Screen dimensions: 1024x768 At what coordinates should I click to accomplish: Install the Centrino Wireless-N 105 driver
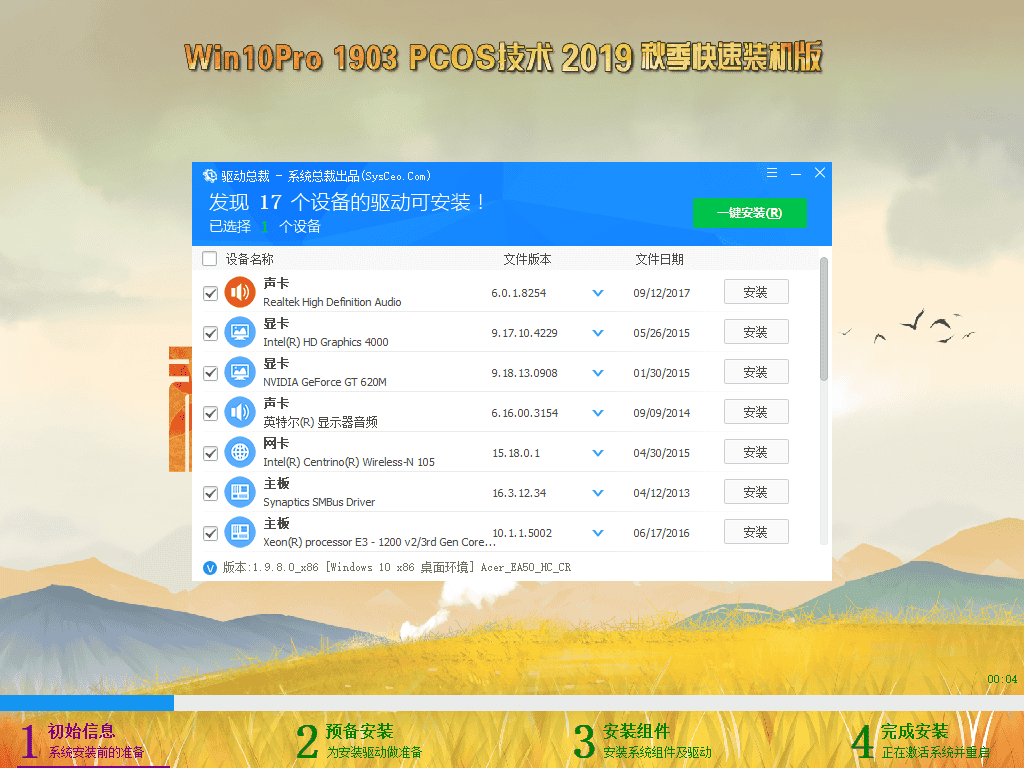click(756, 452)
